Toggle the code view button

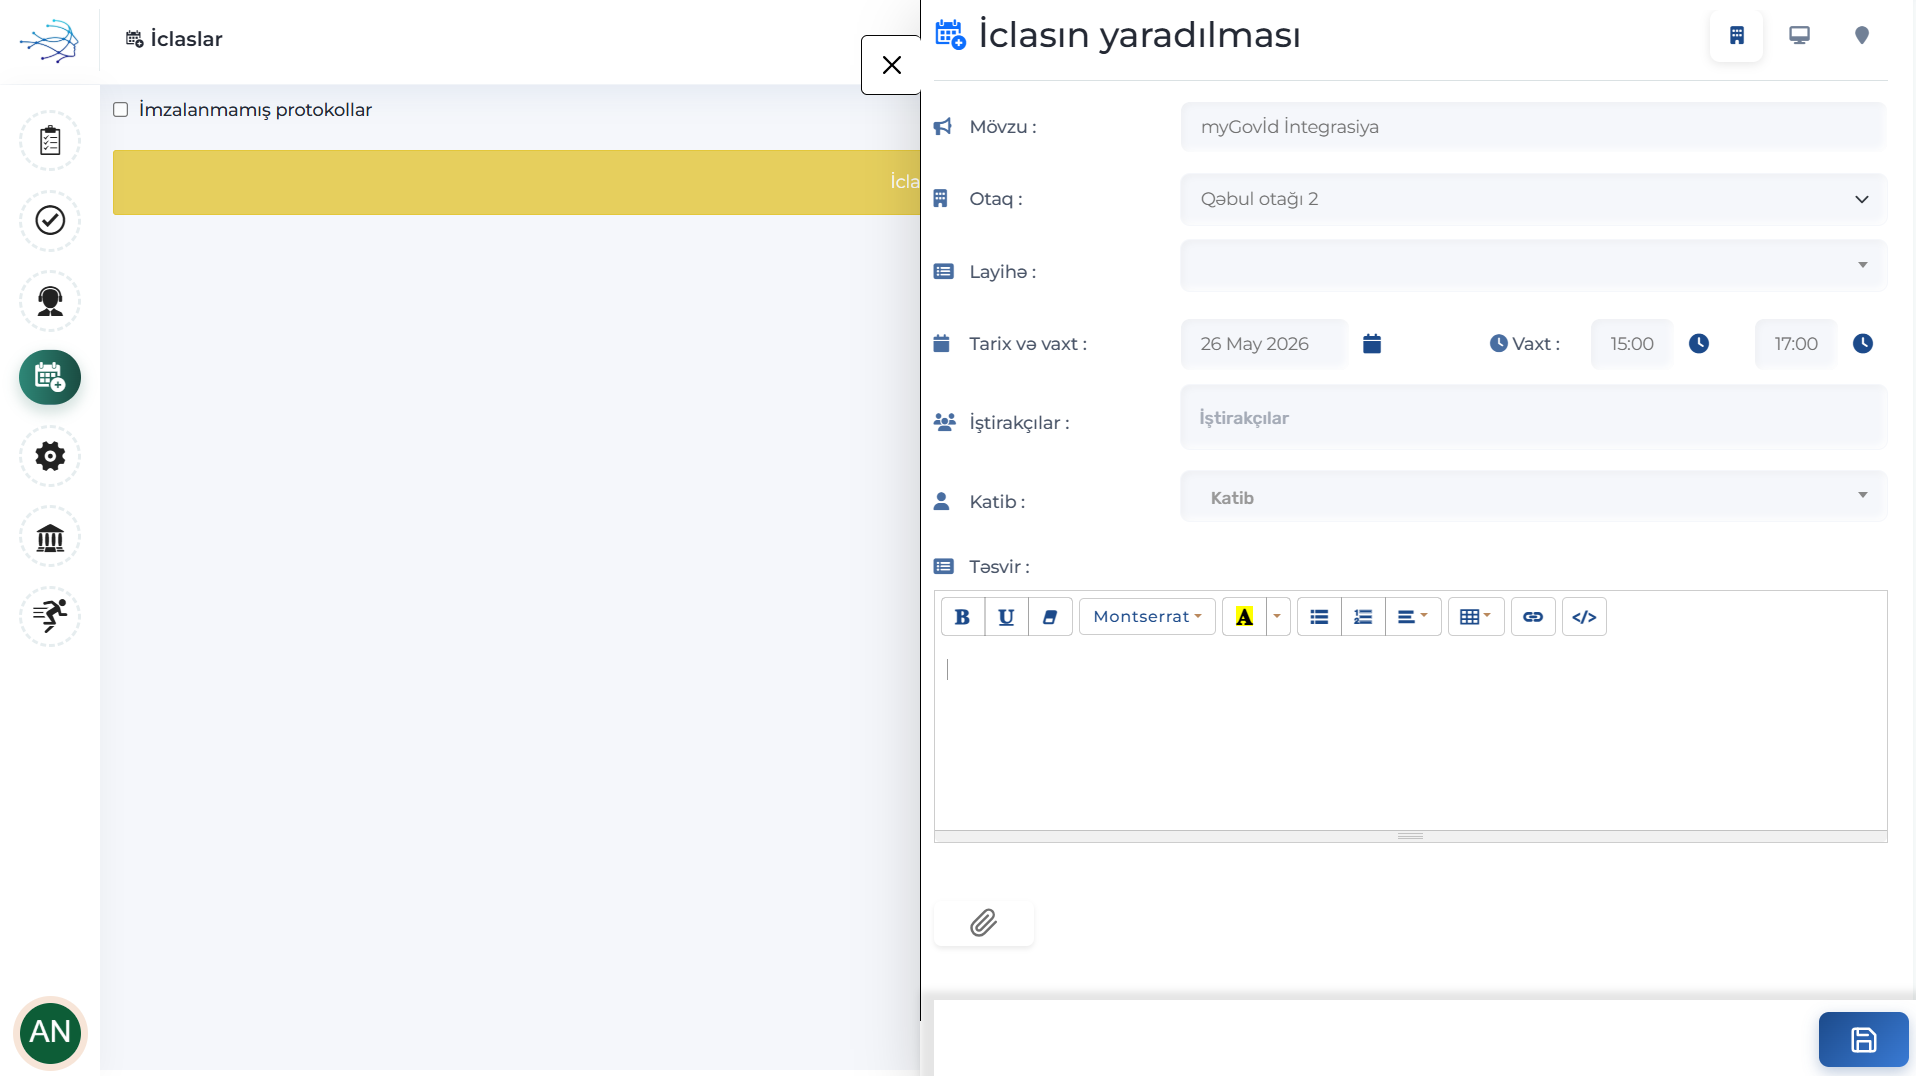(1584, 617)
